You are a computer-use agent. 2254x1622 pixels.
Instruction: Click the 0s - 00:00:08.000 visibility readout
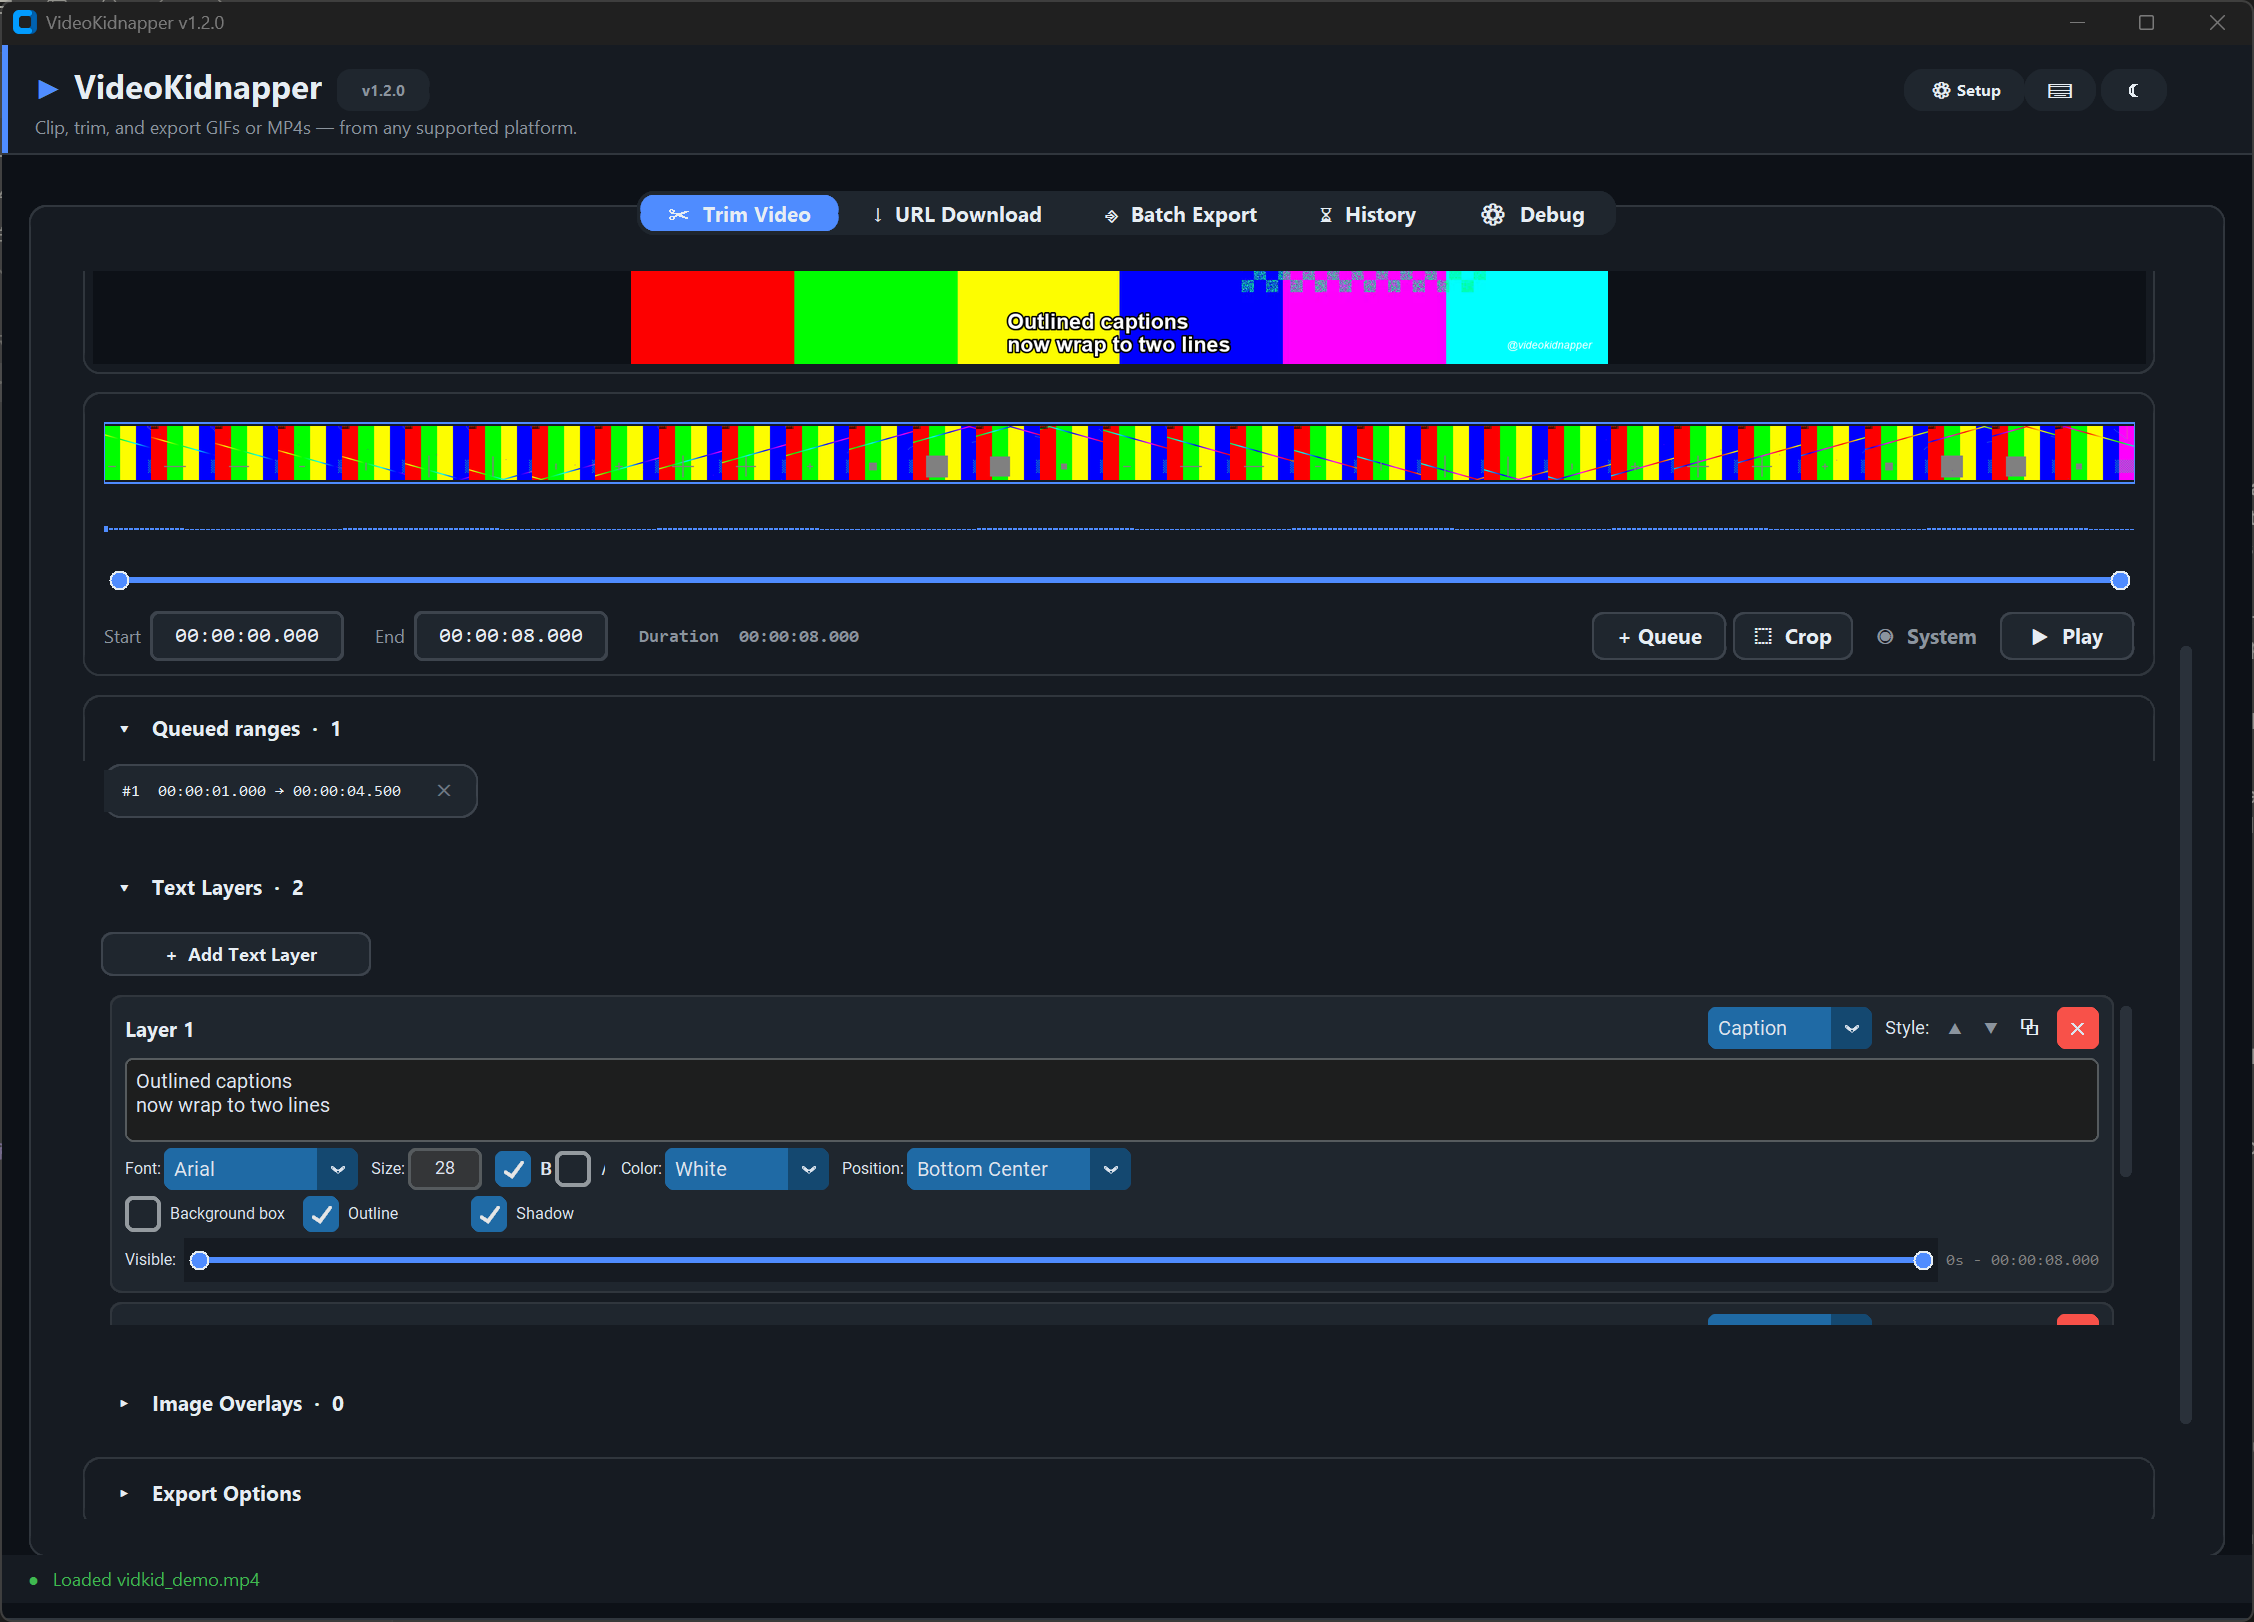pos(2022,1260)
